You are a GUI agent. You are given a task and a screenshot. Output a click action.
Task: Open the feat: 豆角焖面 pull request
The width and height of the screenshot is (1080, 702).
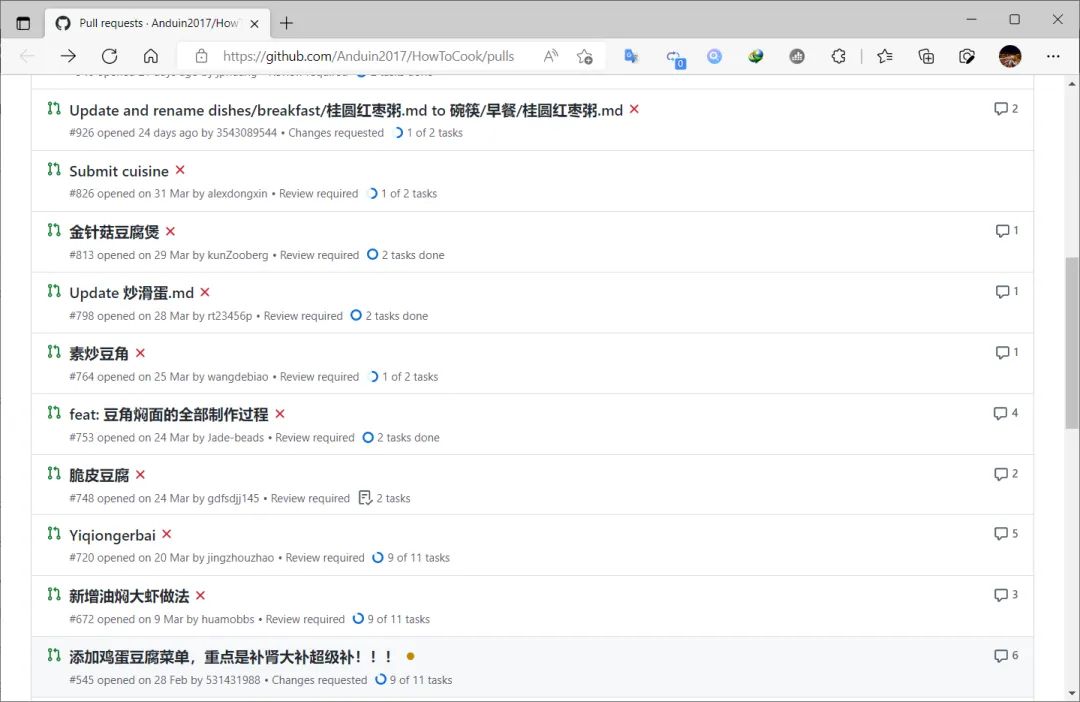(x=169, y=415)
